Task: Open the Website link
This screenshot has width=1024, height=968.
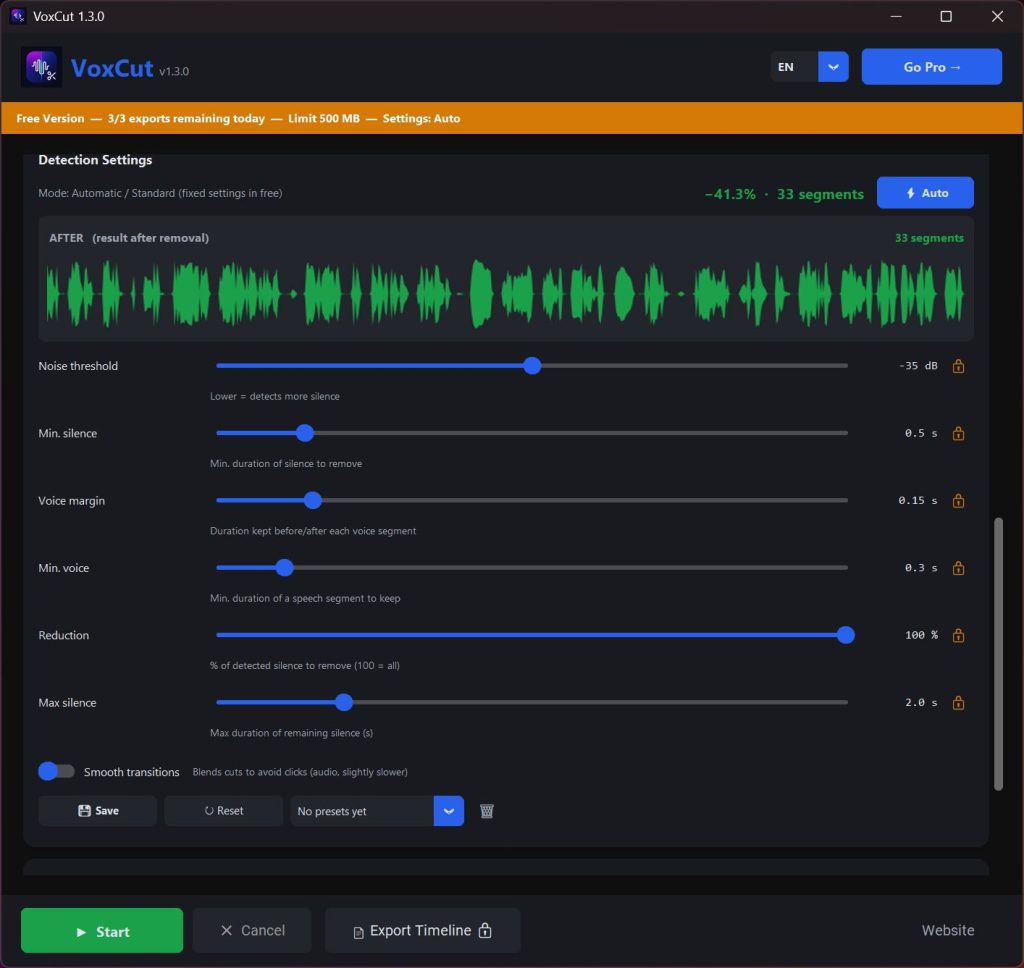Action: click(x=948, y=930)
